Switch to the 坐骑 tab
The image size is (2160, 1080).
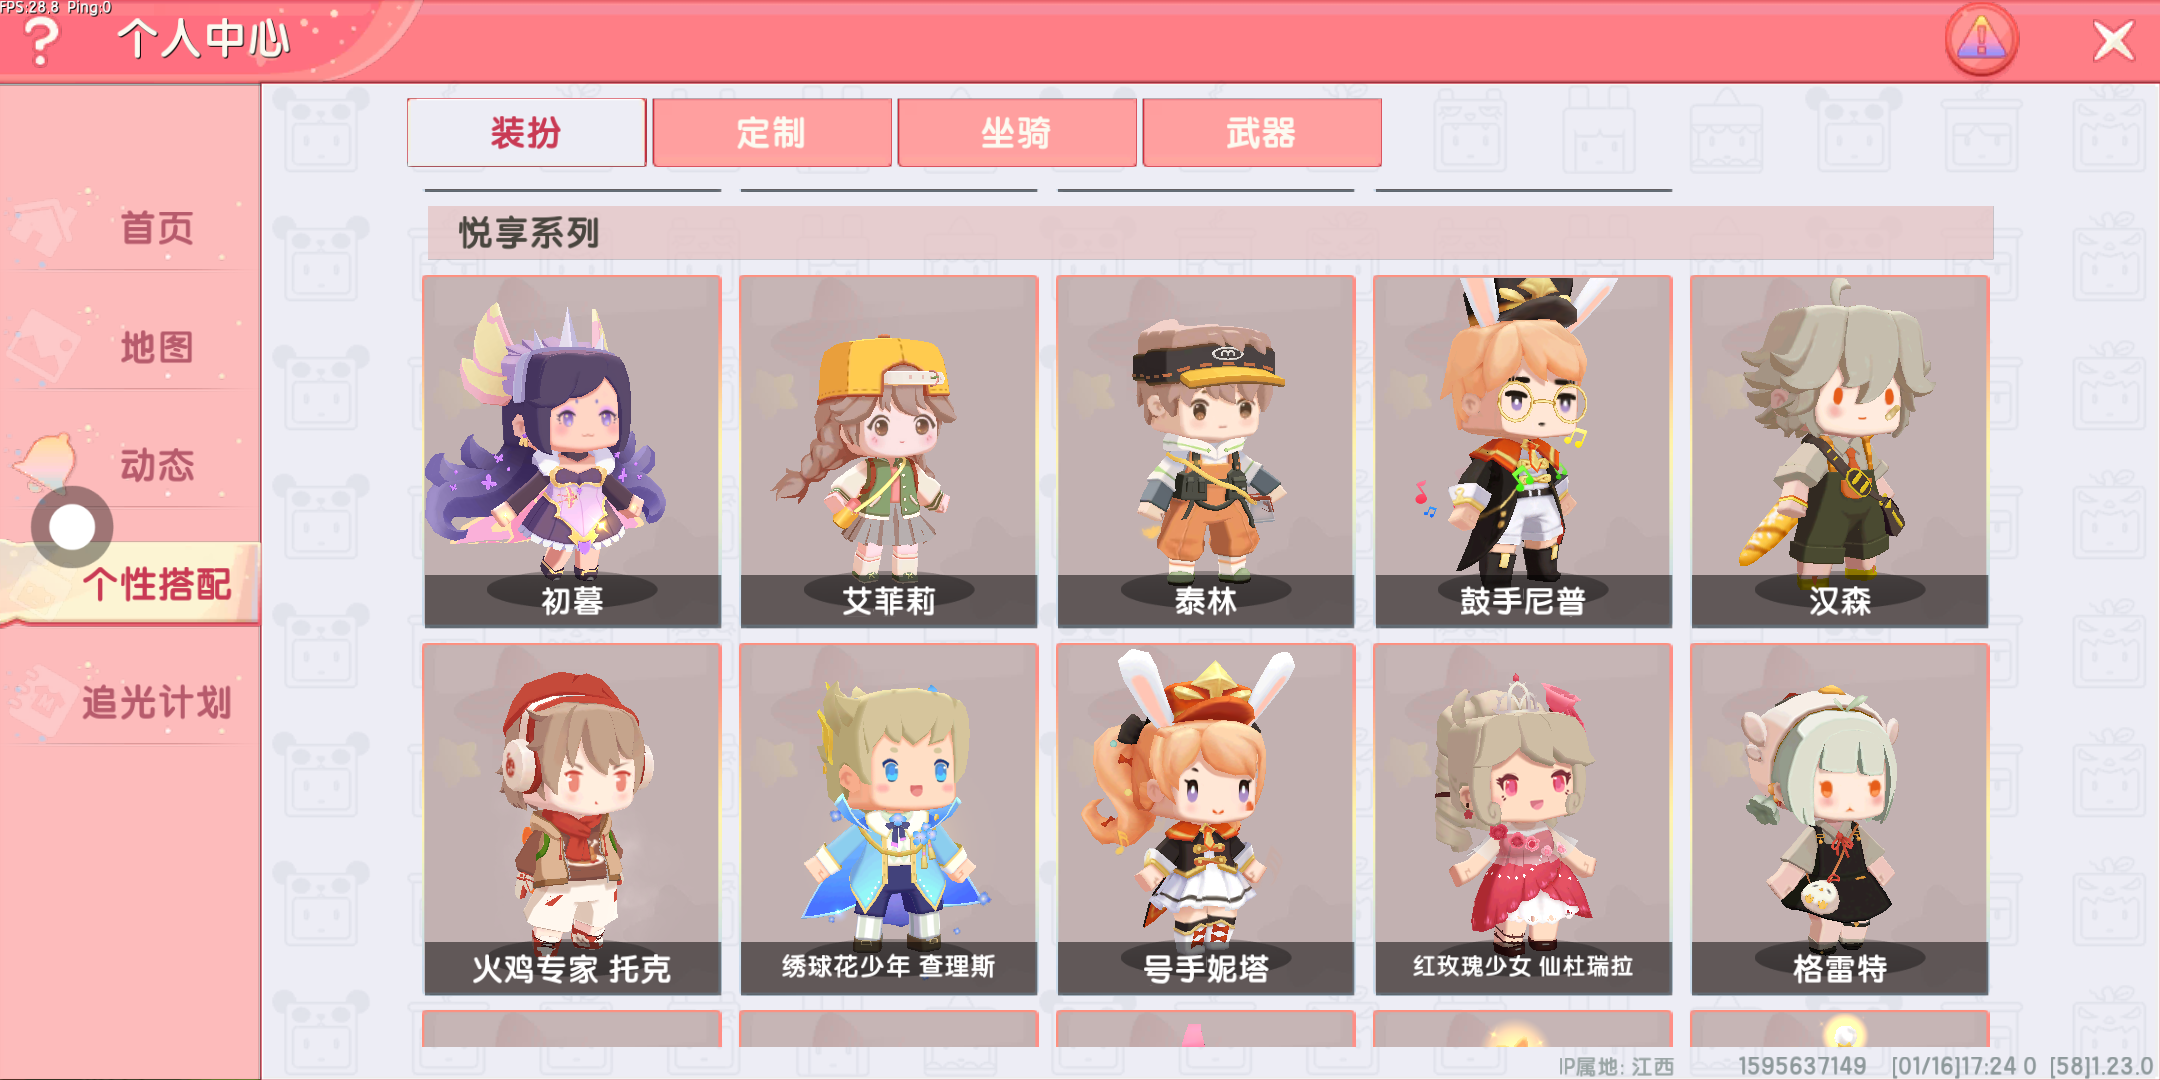[1016, 132]
